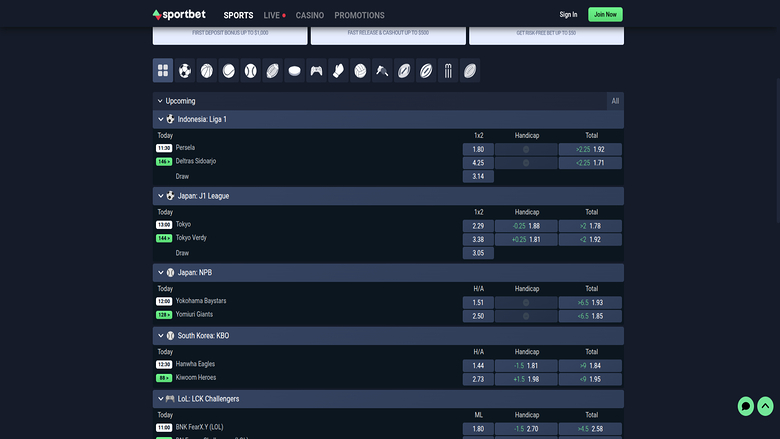
Task: Open 146 more markets for Persela match
Action: [x=164, y=162]
